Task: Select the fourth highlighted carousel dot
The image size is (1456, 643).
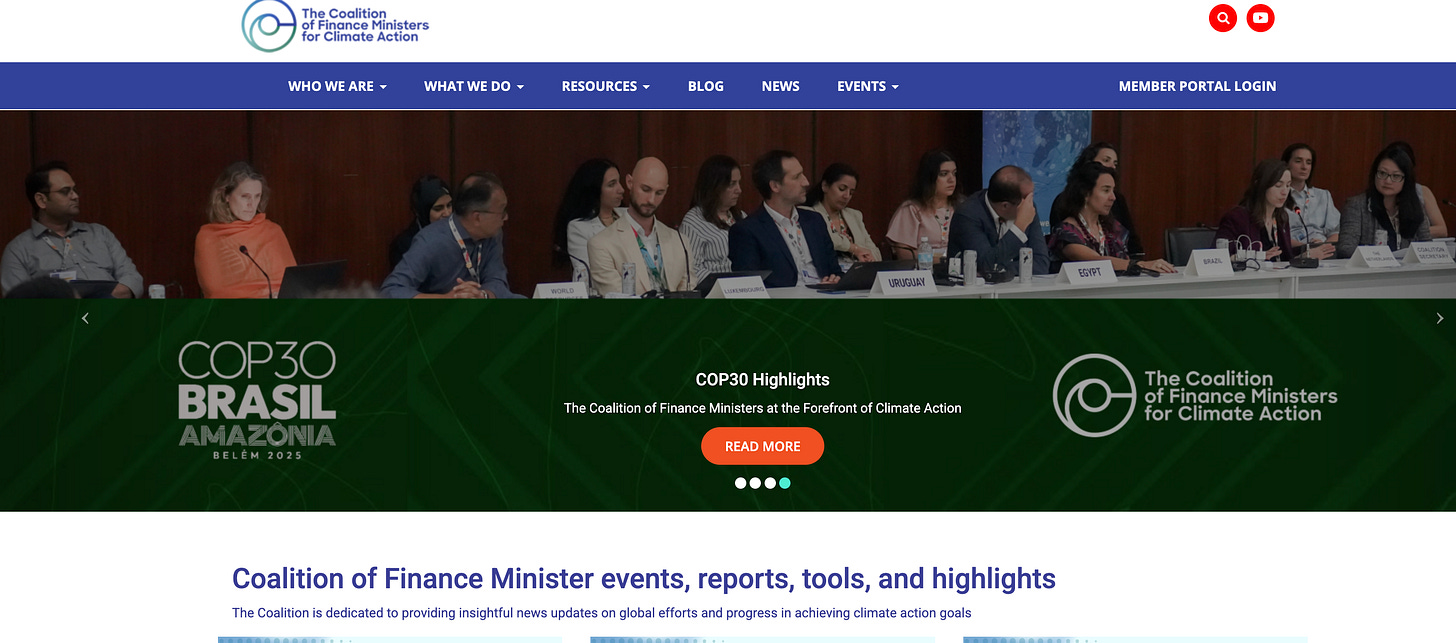Action: 785,483
